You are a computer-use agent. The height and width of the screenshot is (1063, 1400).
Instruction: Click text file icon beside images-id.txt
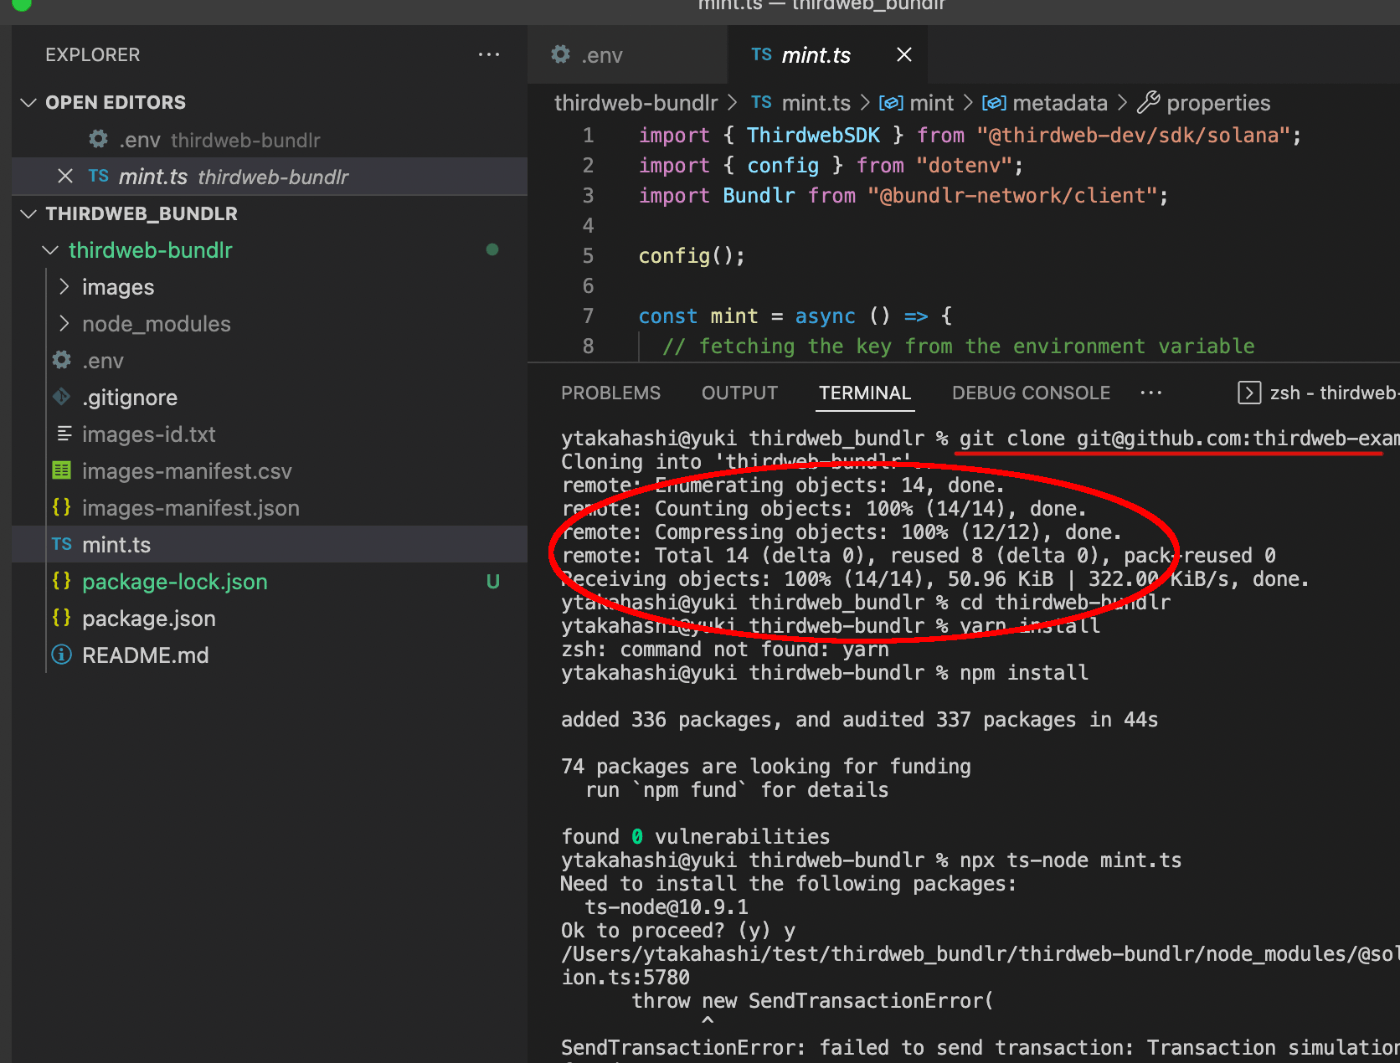pos(64,434)
